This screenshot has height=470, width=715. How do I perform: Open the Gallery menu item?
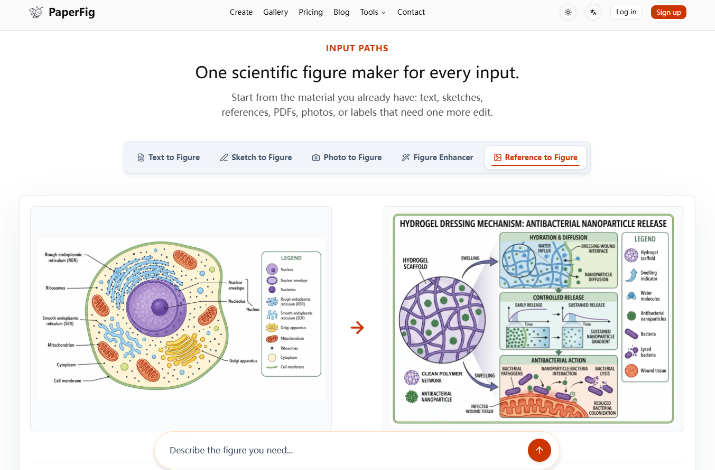pos(275,12)
